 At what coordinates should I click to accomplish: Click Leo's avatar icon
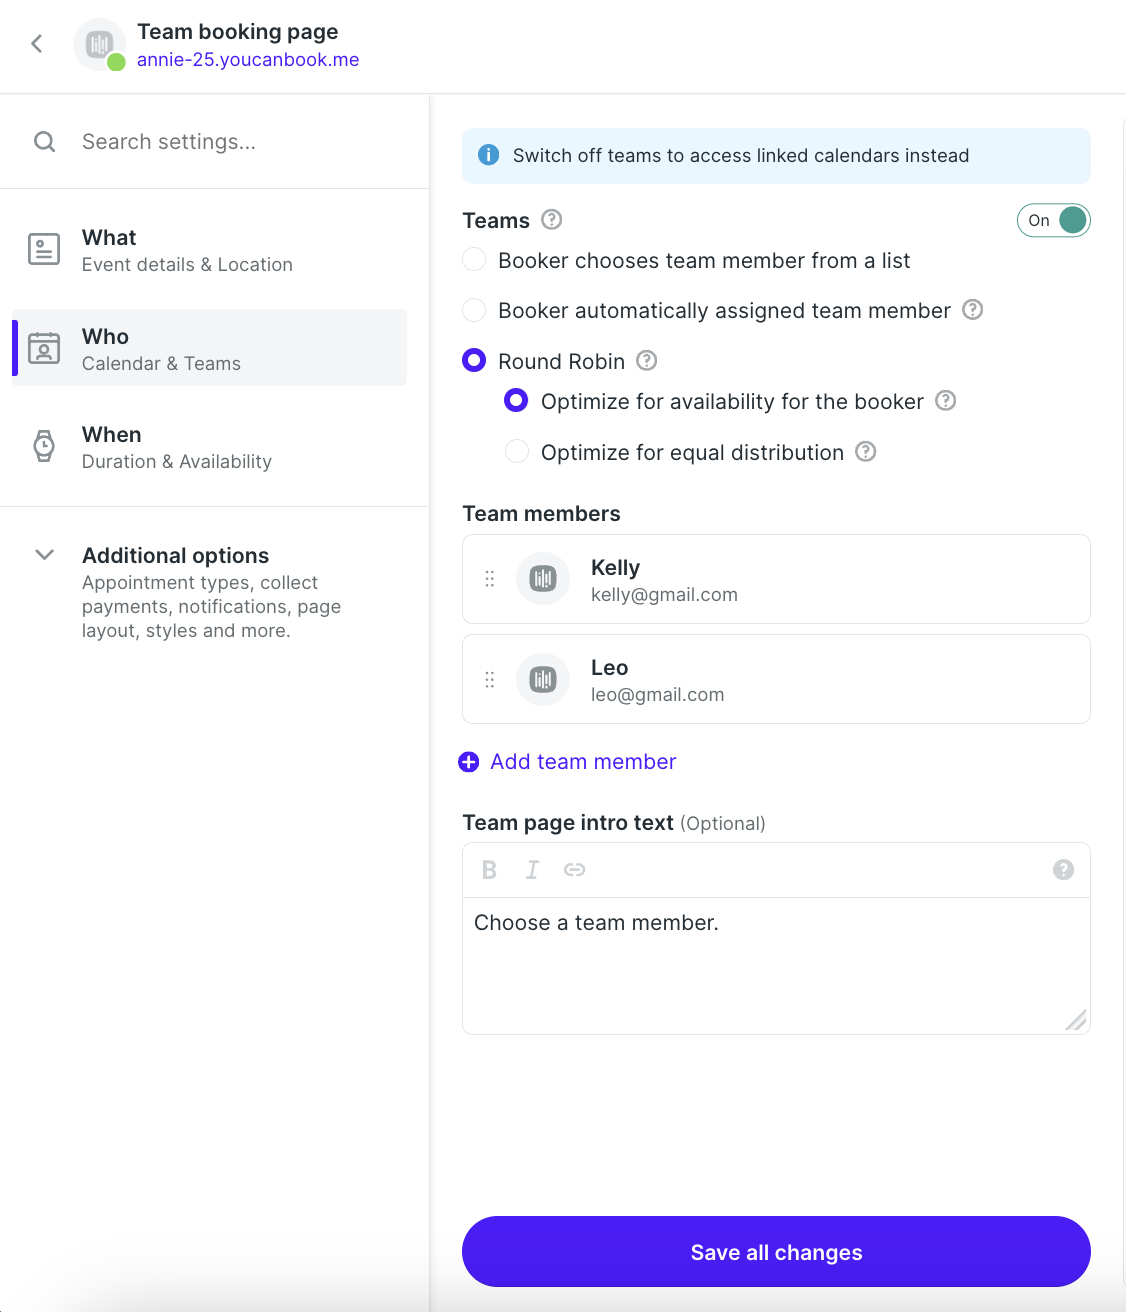coord(543,680)
